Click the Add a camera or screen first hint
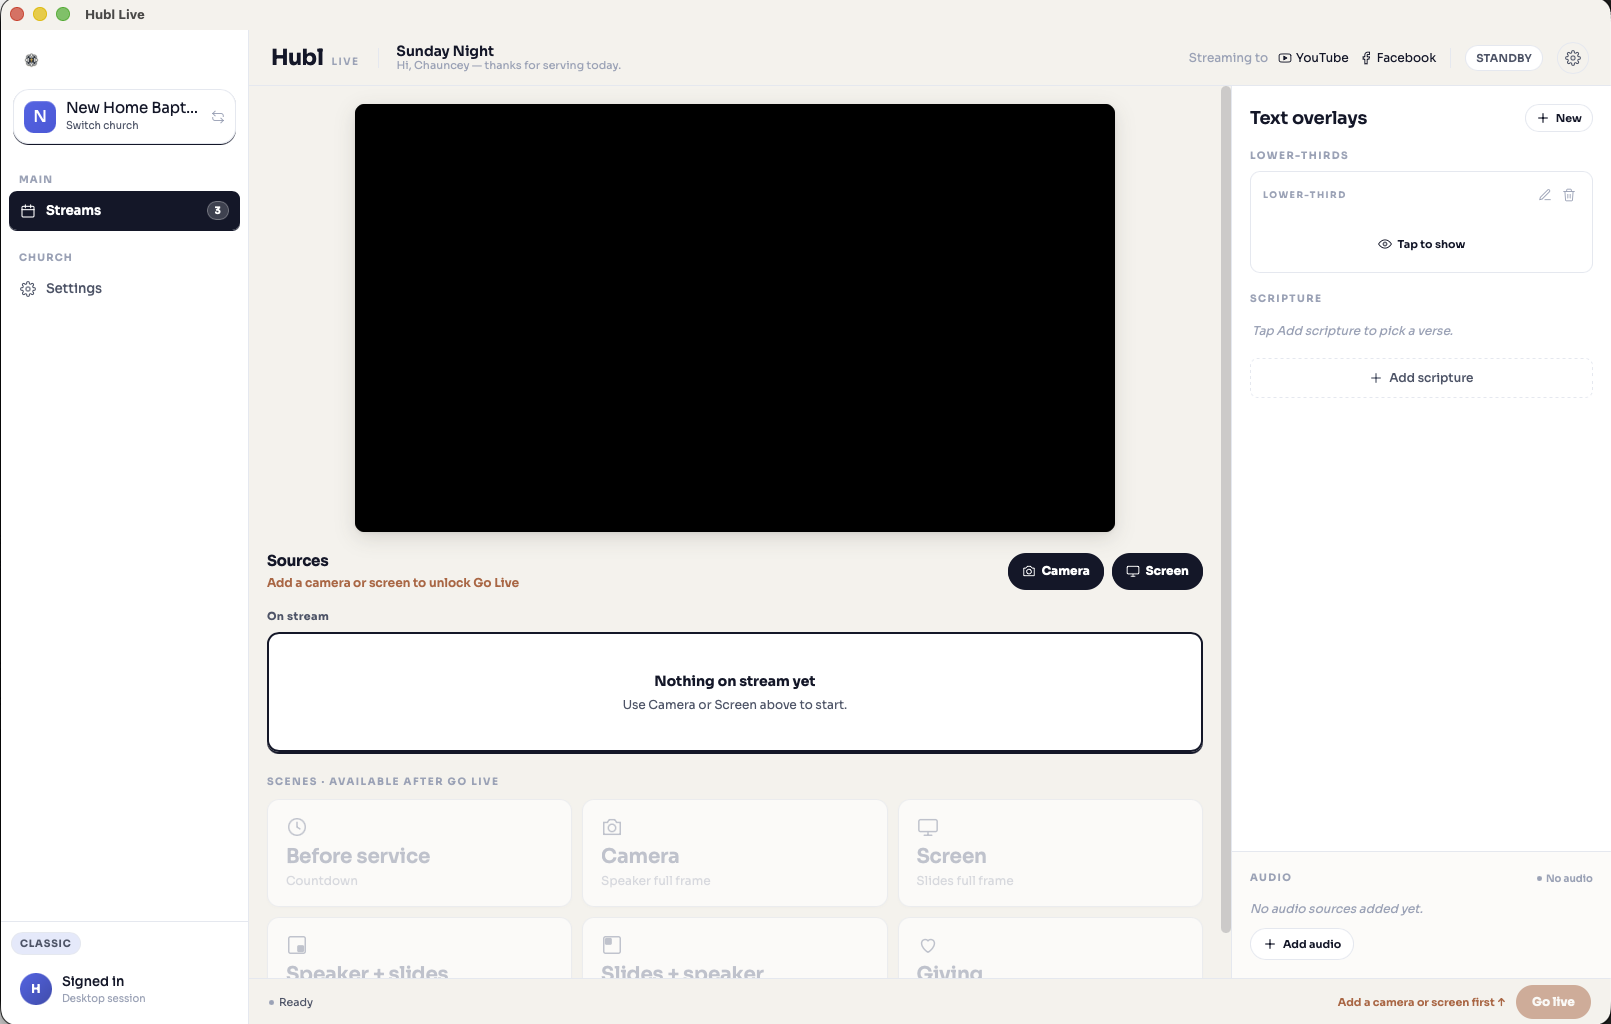Viewport: 1611px width, 1024px height. 1421,1002
